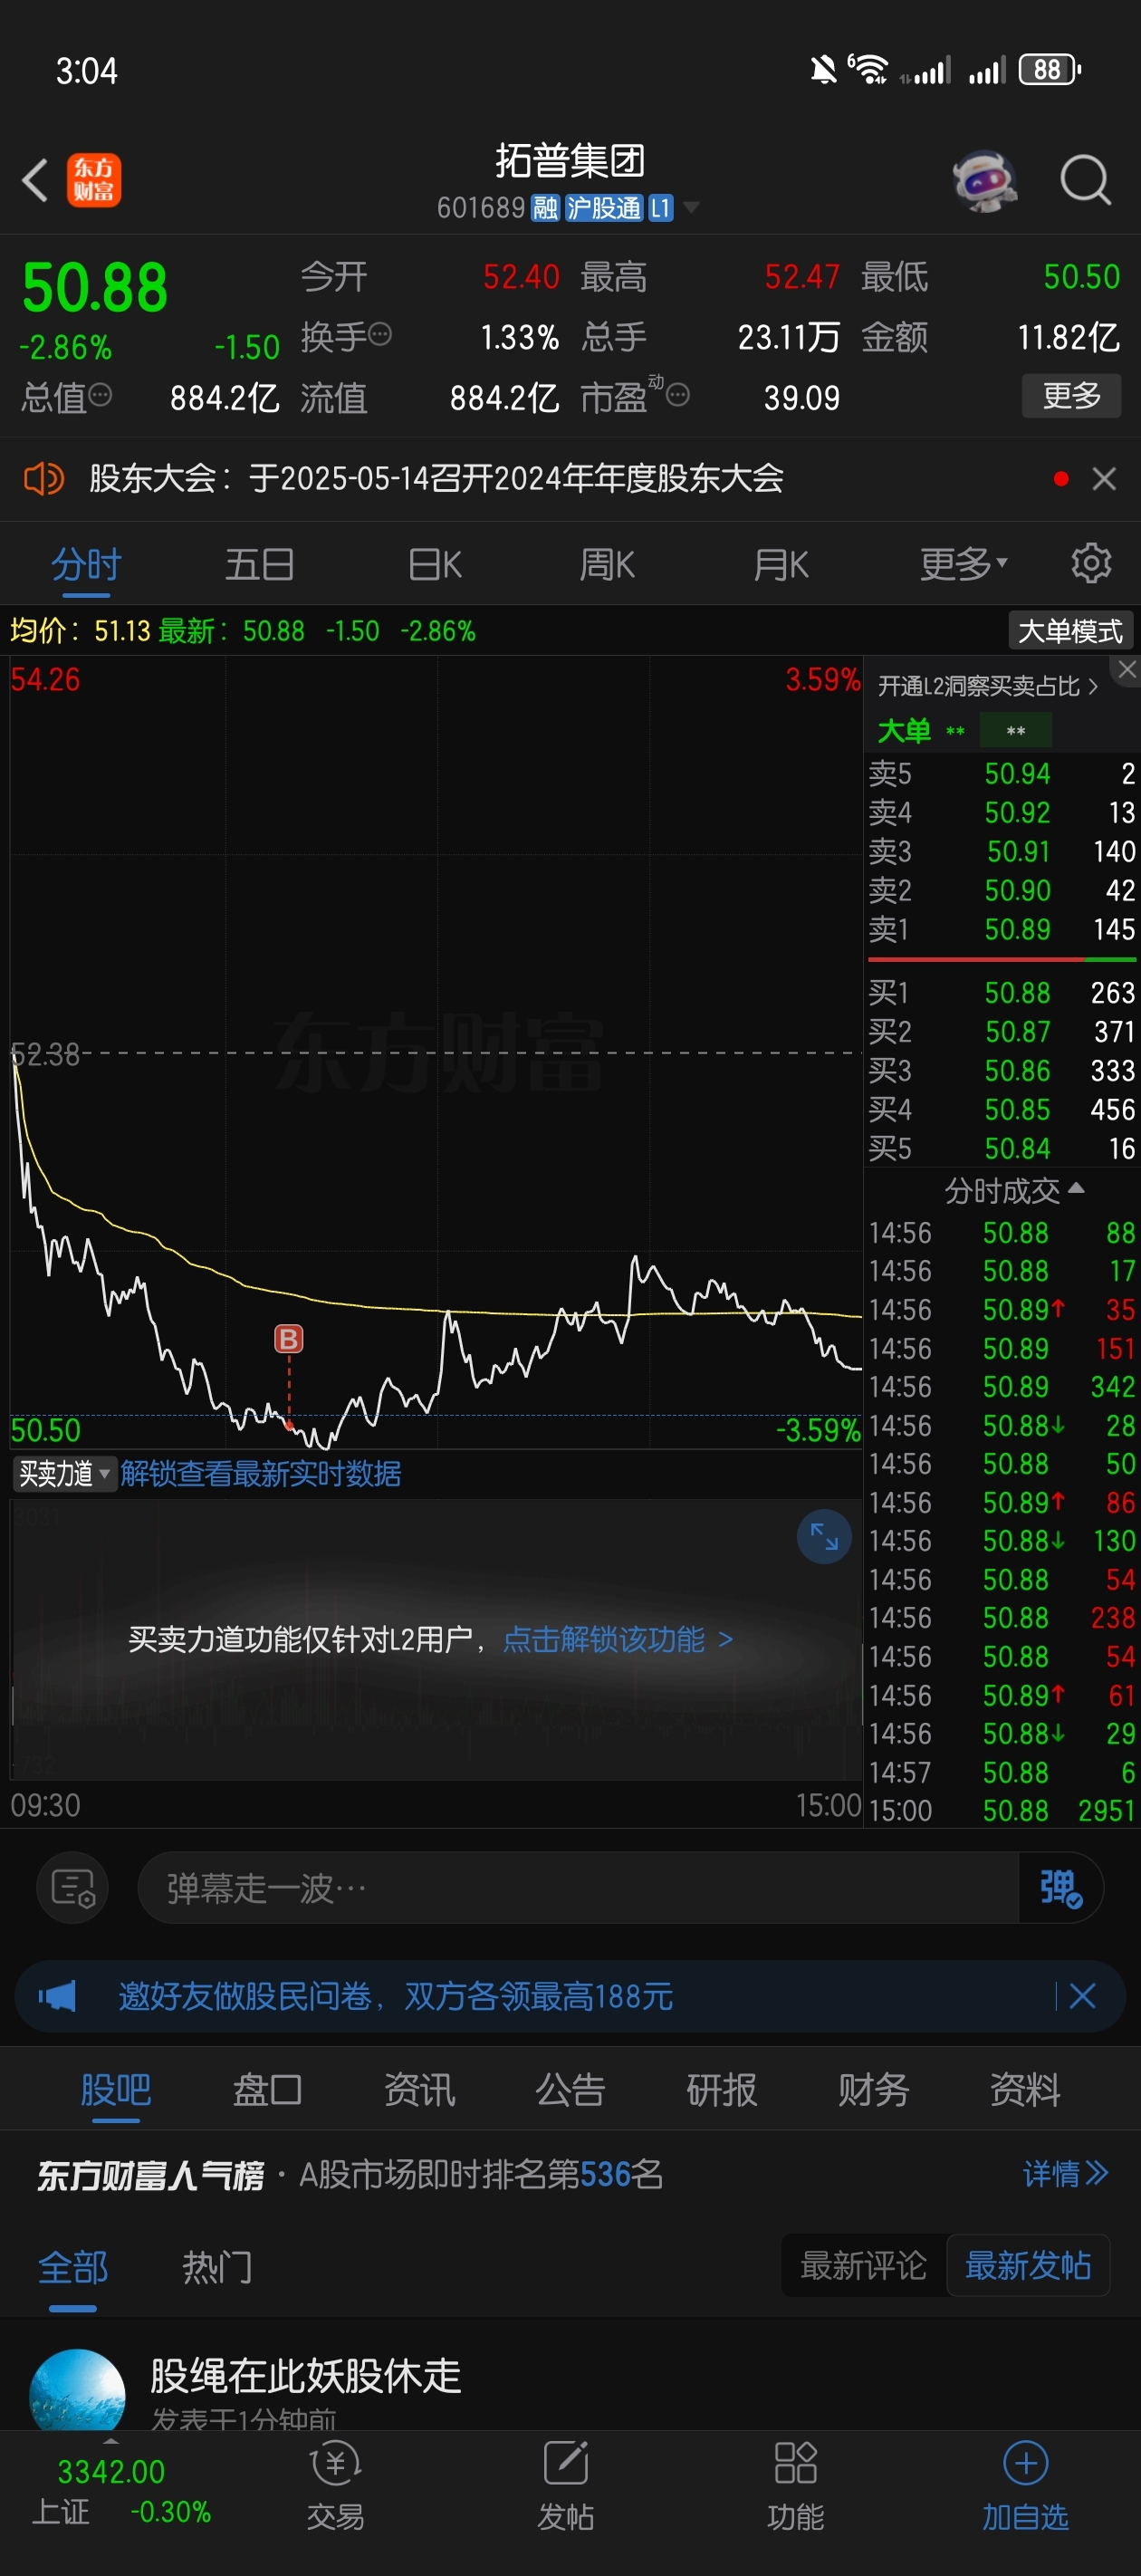Switch to the 周K chart tab
The width and height of the screenshot is (1141, 2576).
[x=607, y=564]
